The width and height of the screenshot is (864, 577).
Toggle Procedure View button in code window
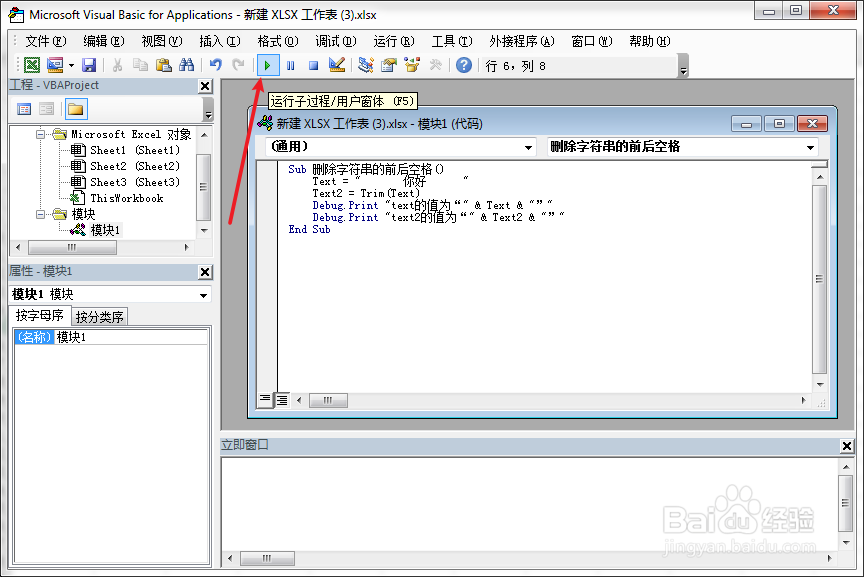click(x=265, y=400)
